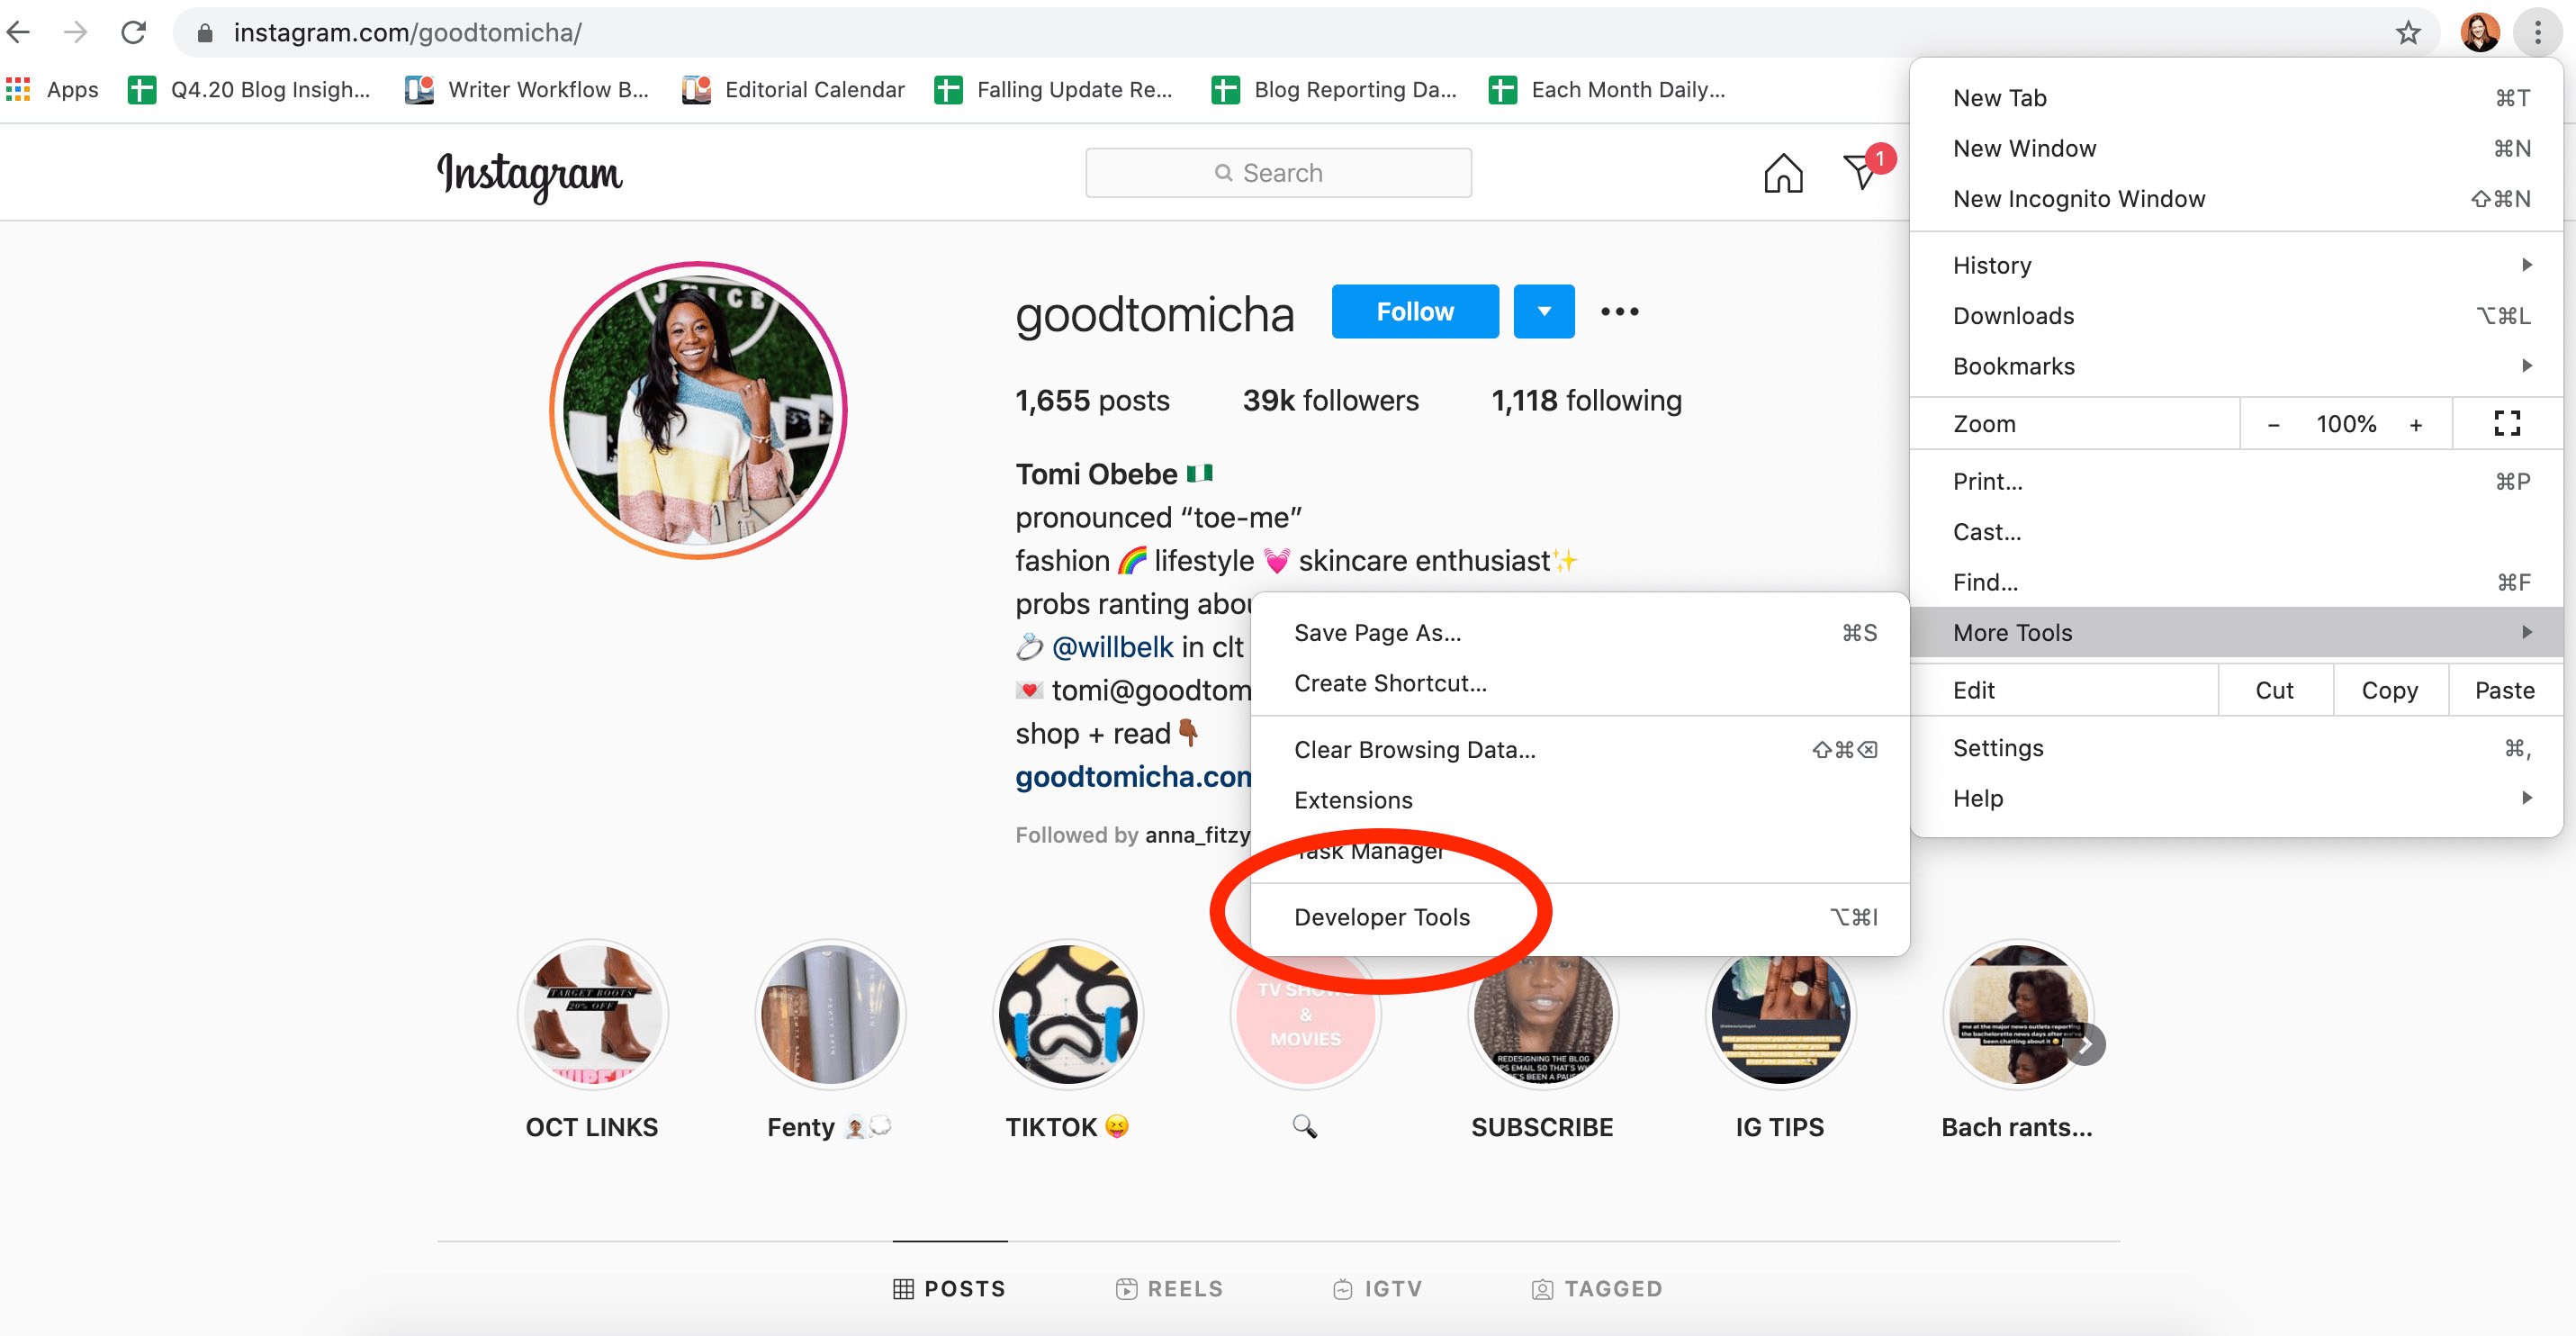Click the Chrome profile avatar
2576x1336 pixels.
(x=2479, y=33)
